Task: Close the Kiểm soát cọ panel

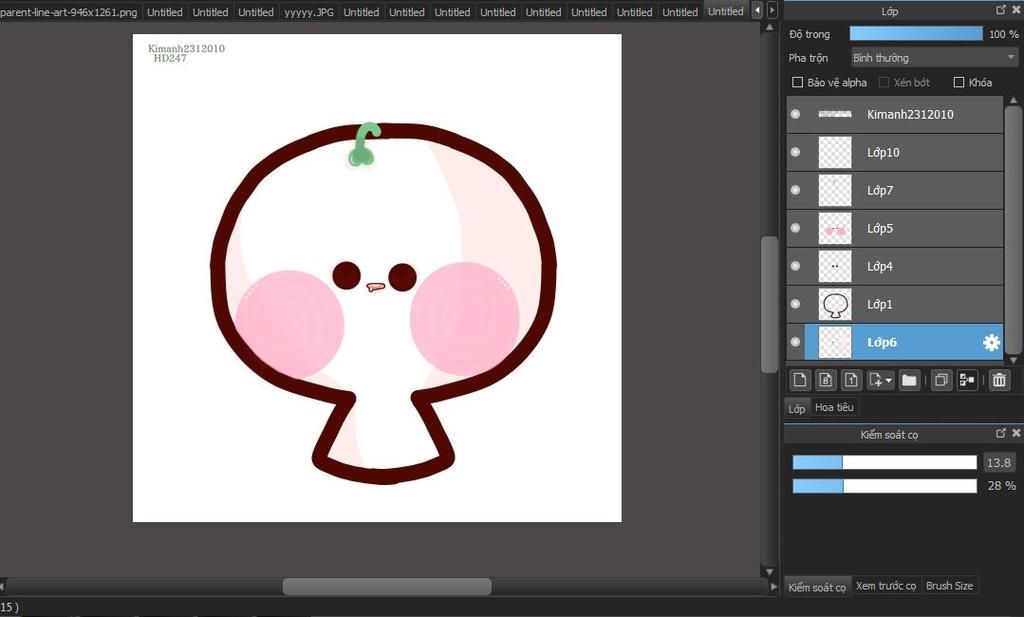Action: click(1016, 433)
